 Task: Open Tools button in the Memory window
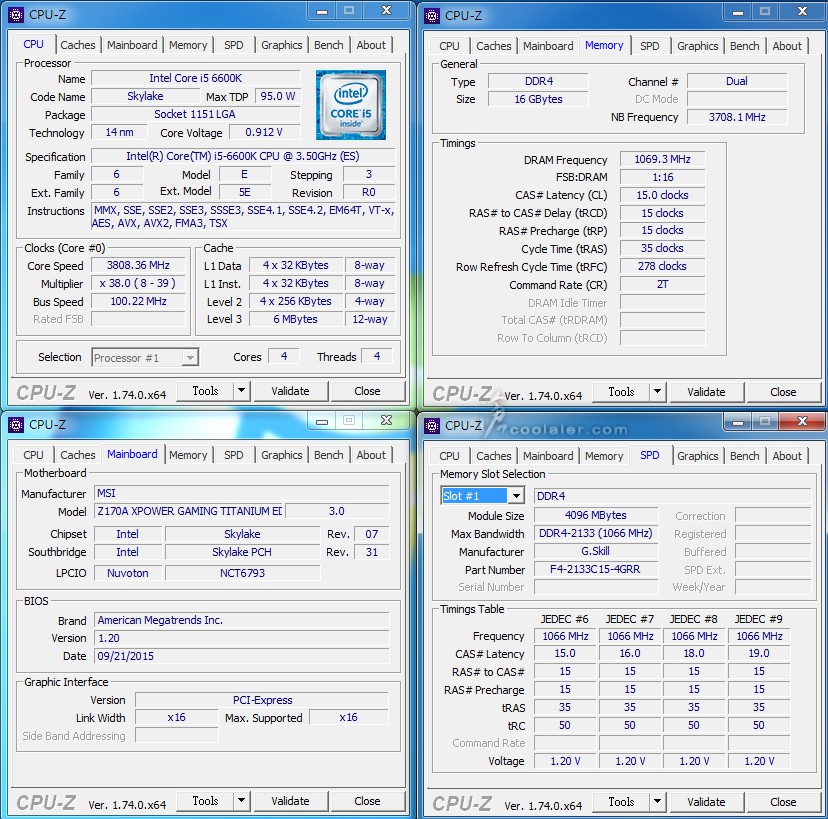coord(622,392)
